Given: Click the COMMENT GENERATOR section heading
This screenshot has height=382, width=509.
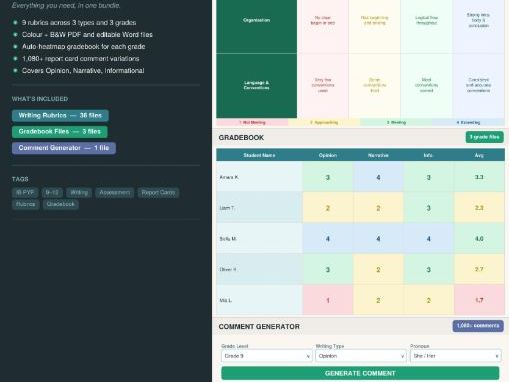Looking at the screenshot, I should (x=259, y=327).
